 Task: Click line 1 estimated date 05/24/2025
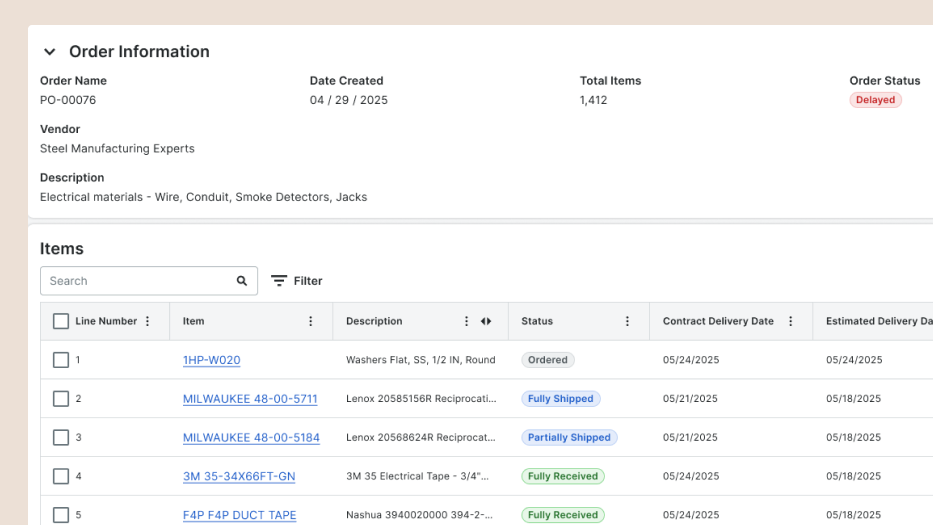(x=854, y=360)
